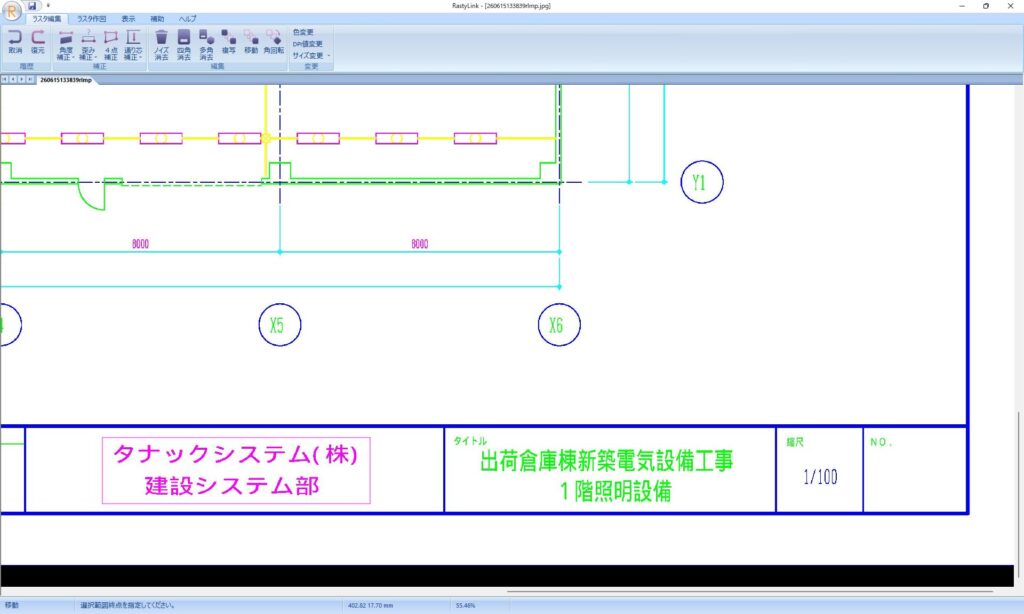Viewport: 1024px width, 614px height.
Task: Click the horizontal scrollbar at bottom
Action: pos(750,591)
